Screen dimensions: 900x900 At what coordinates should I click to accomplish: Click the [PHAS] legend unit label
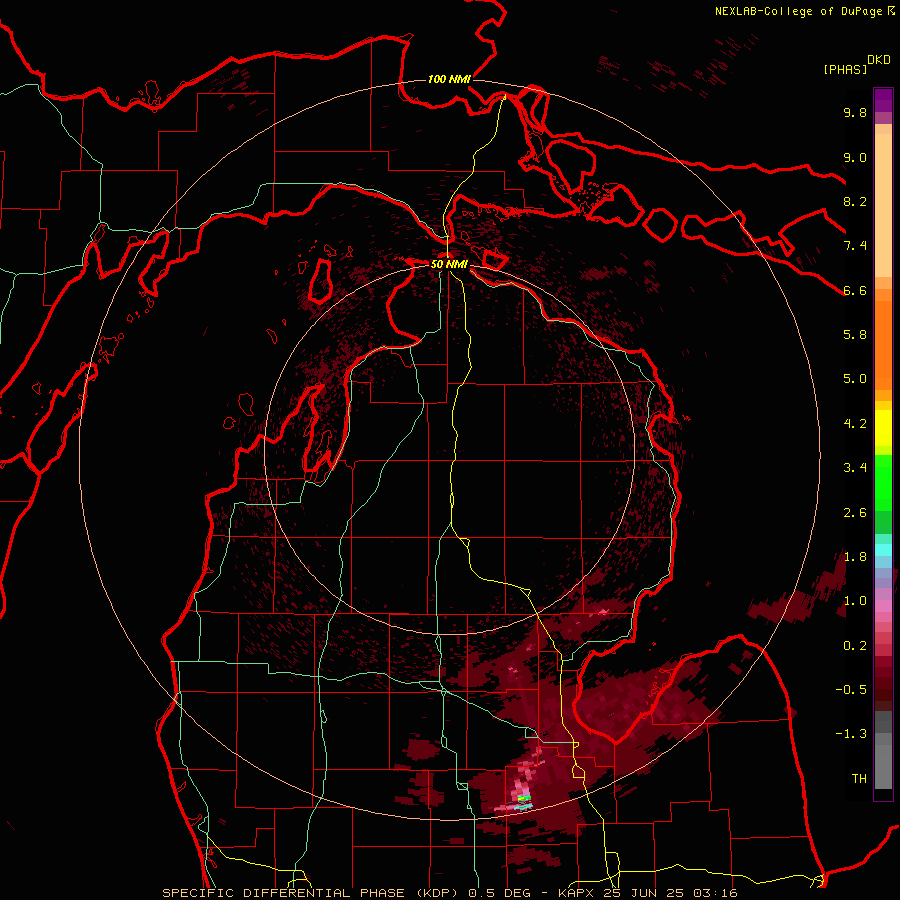click(845, 69)
